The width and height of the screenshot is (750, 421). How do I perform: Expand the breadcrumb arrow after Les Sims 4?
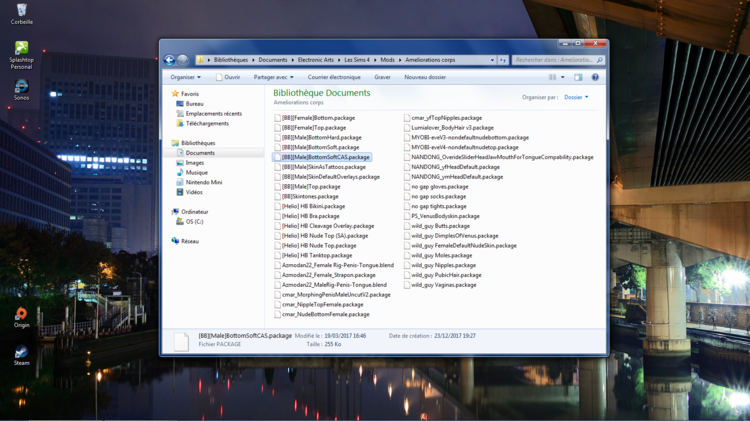375,60
